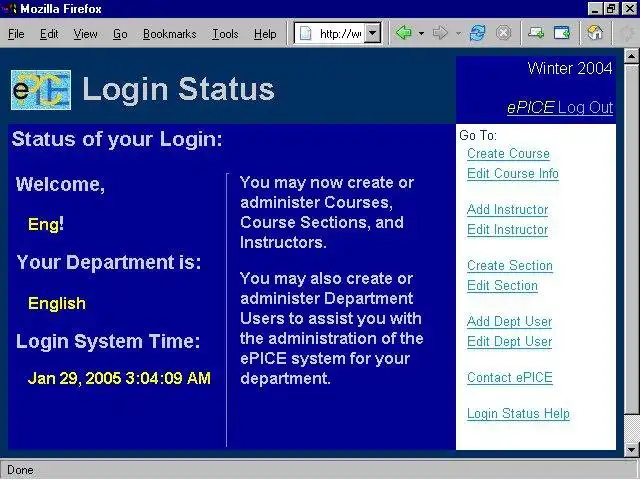Click the scrollbar down arrow
Image resolution: width=640 pixels, height=480 pixels.
[631, 450]
